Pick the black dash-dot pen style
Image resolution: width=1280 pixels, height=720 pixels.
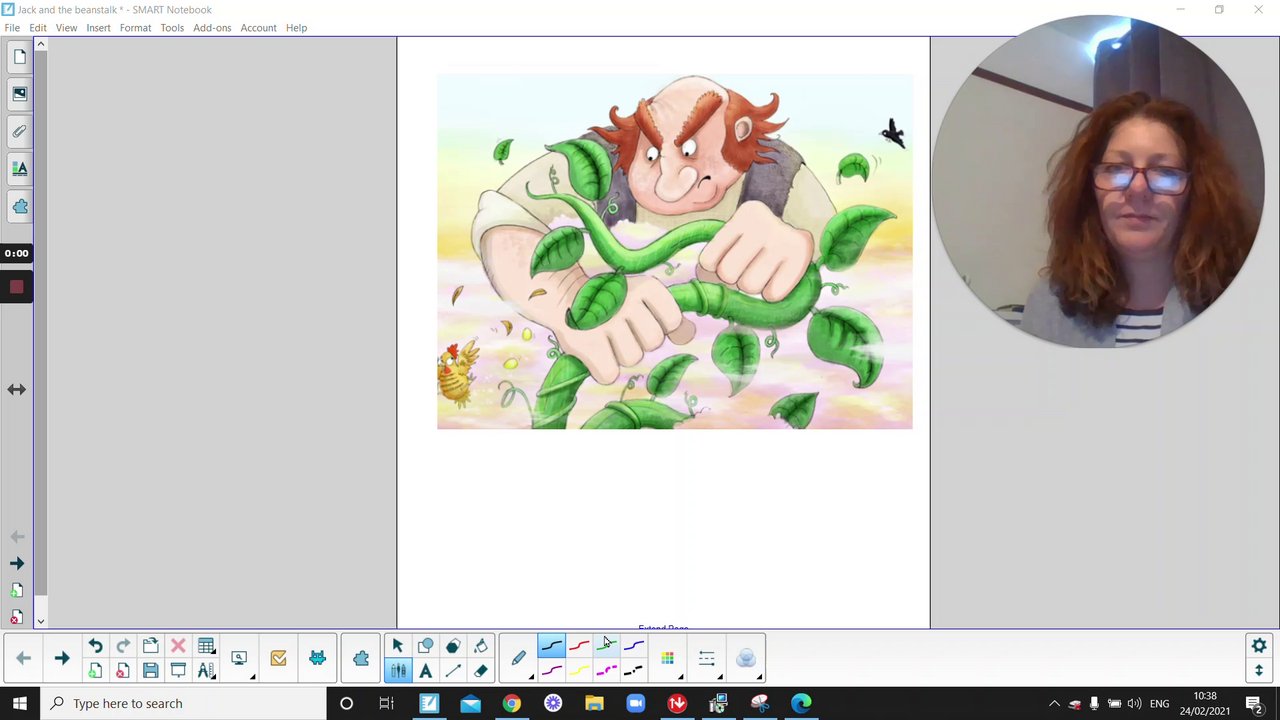pyautogui.click(x=634, y=671)
